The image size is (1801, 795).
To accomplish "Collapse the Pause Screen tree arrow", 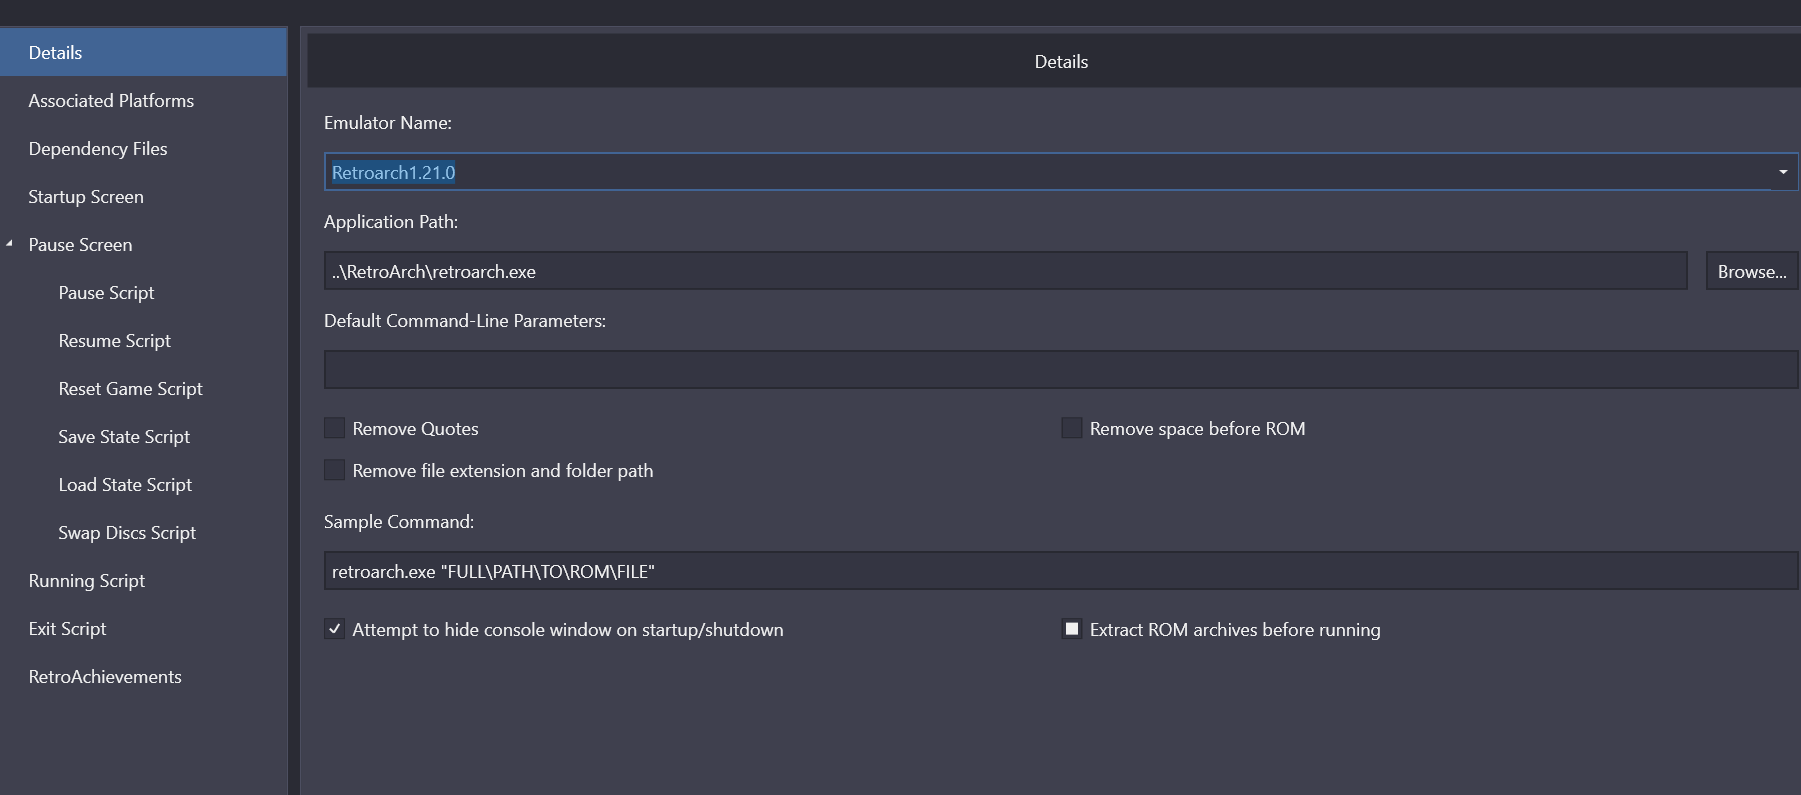I will point(9,244).
